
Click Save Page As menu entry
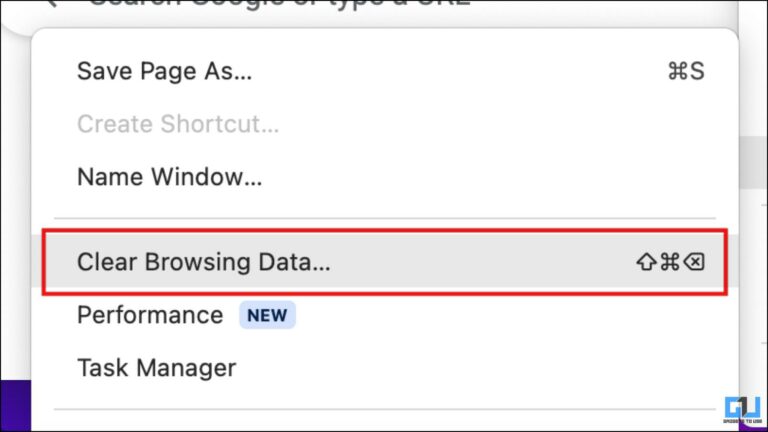click(164, 71)
